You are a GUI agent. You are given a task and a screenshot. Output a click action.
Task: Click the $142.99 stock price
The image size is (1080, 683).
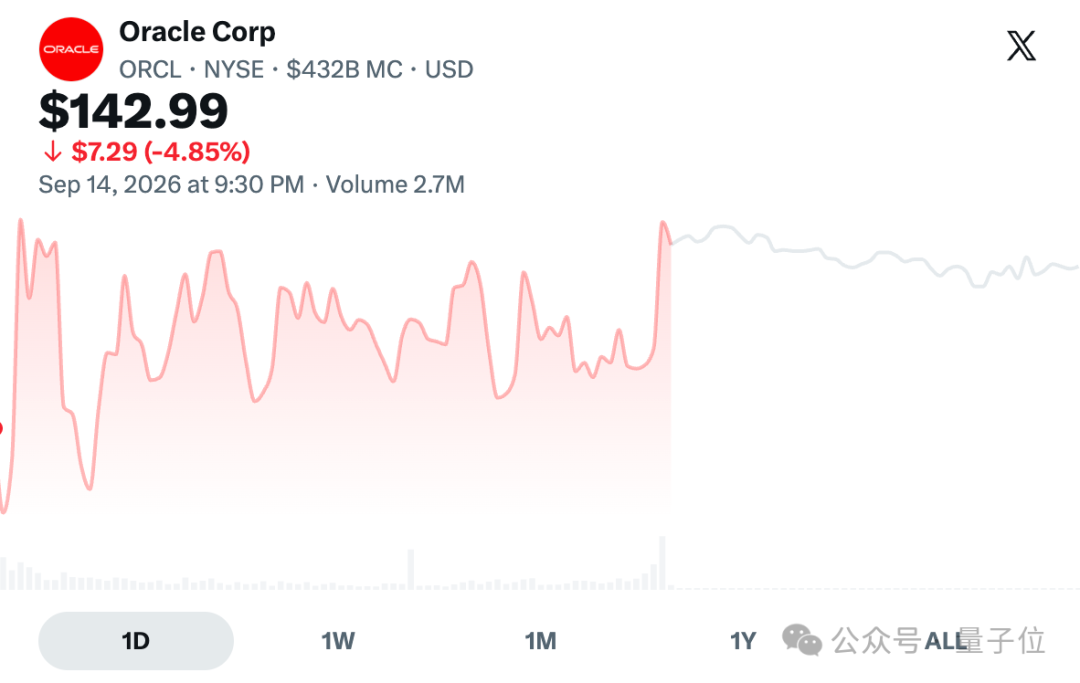click(133, 111)
